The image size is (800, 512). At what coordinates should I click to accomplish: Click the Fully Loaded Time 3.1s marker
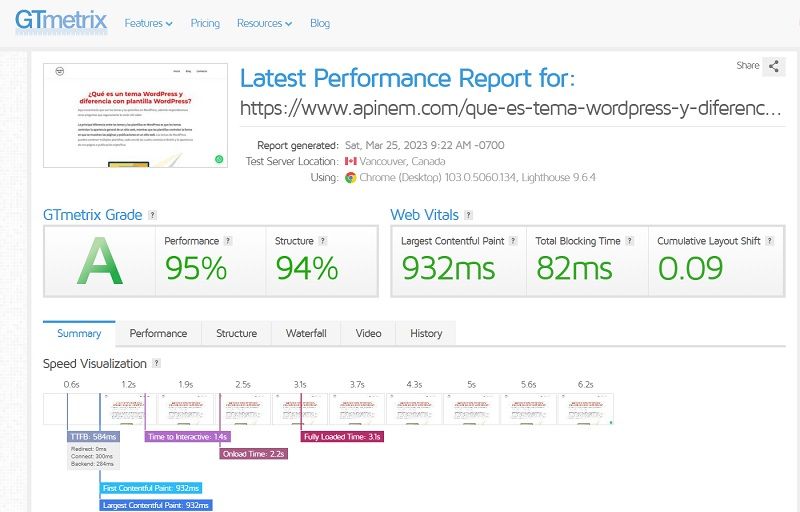[342, 437]
